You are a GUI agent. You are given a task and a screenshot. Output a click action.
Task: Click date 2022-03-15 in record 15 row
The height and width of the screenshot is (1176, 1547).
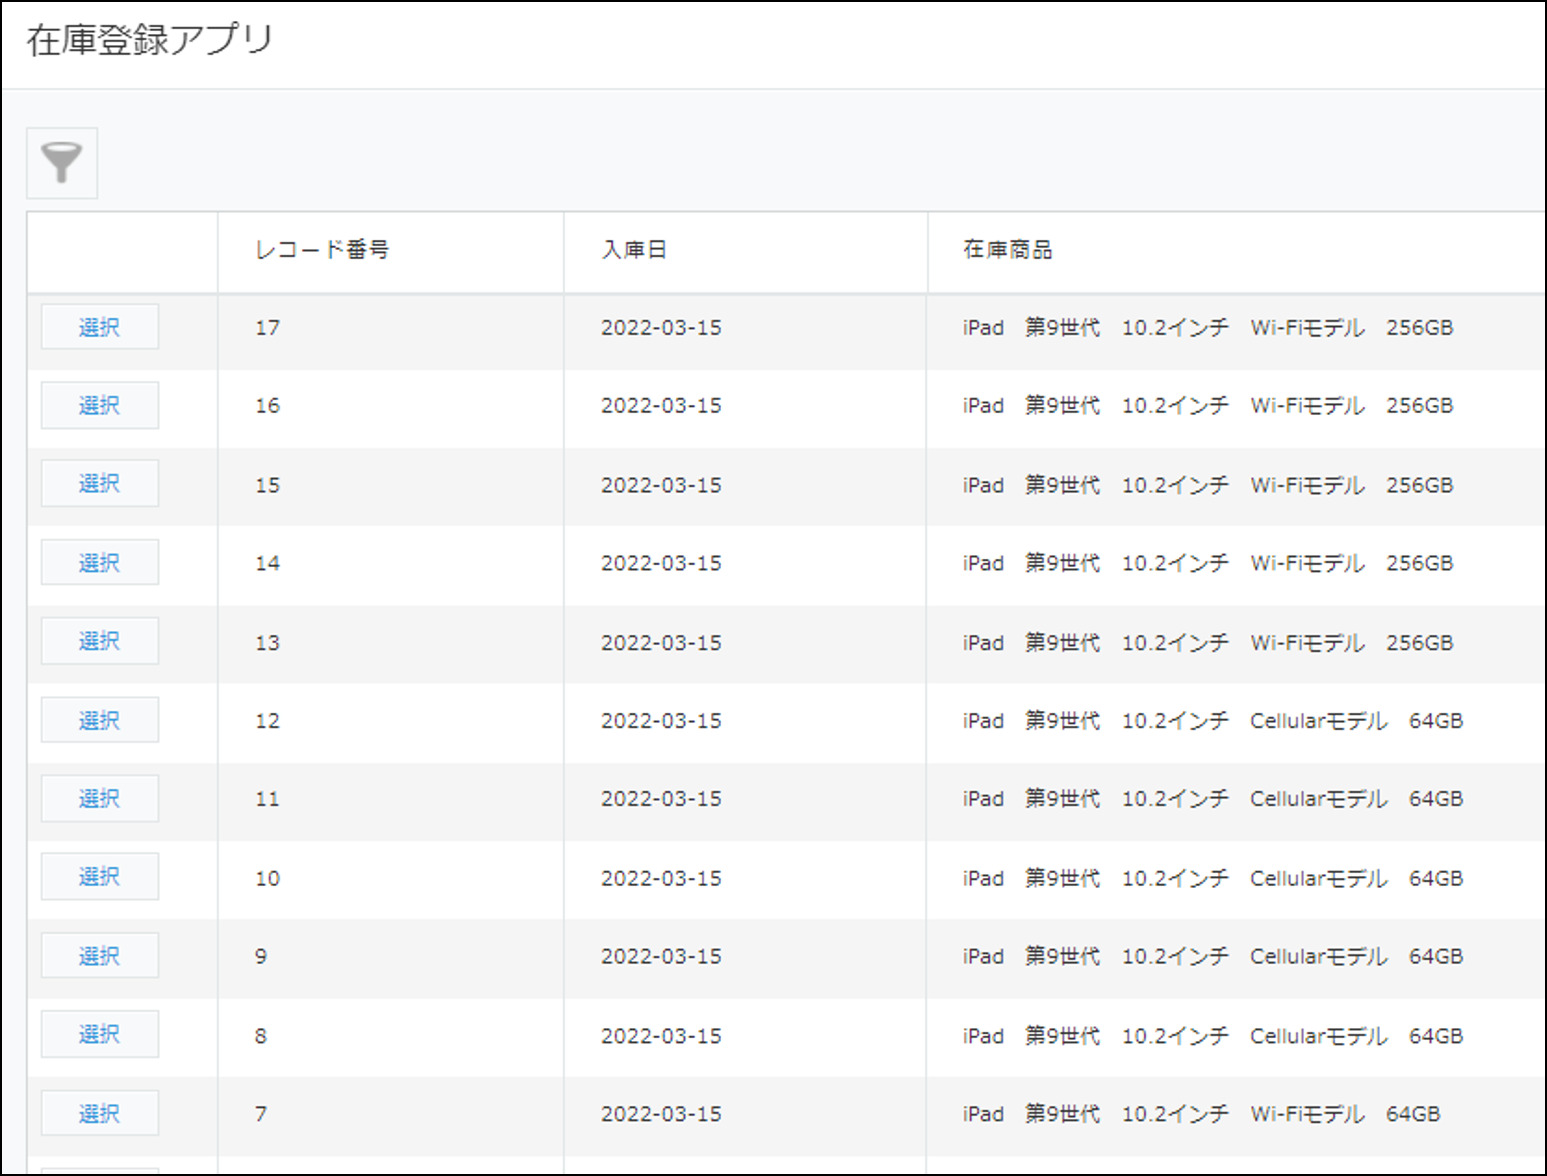(661, 485)
